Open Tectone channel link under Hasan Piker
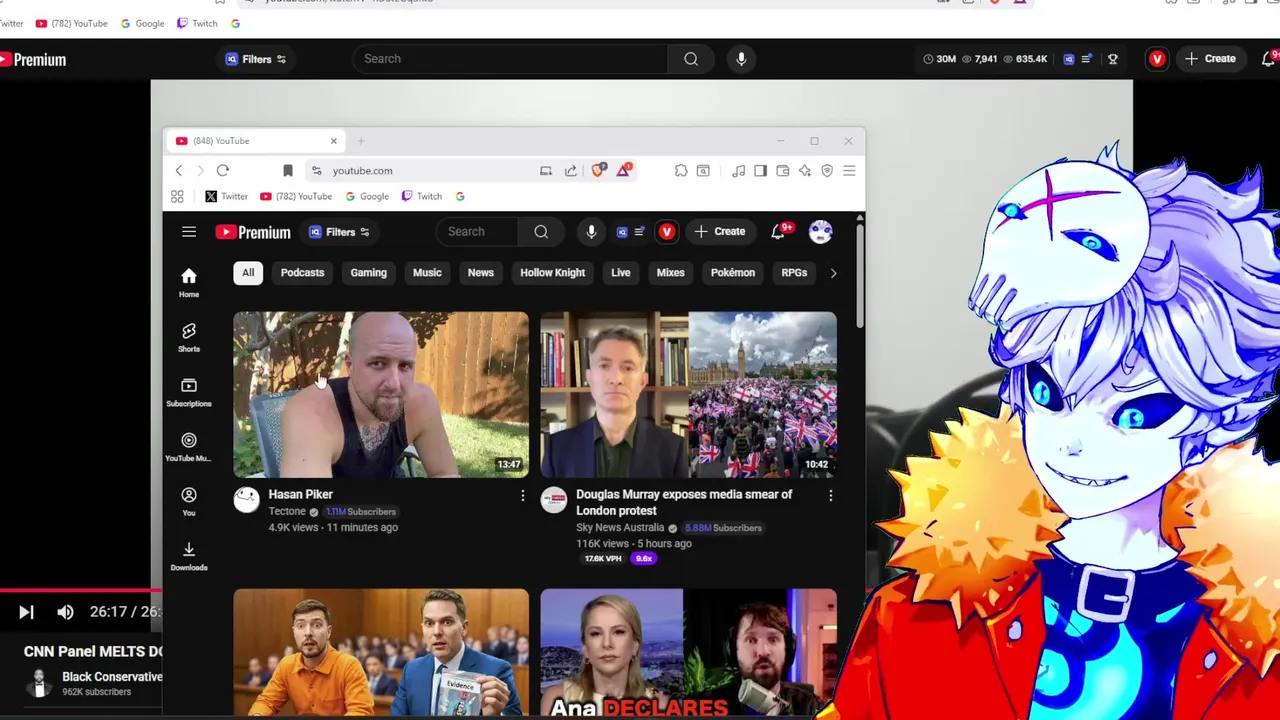The width and height of the screenshot is (1280, 720). tap(287, 512)
